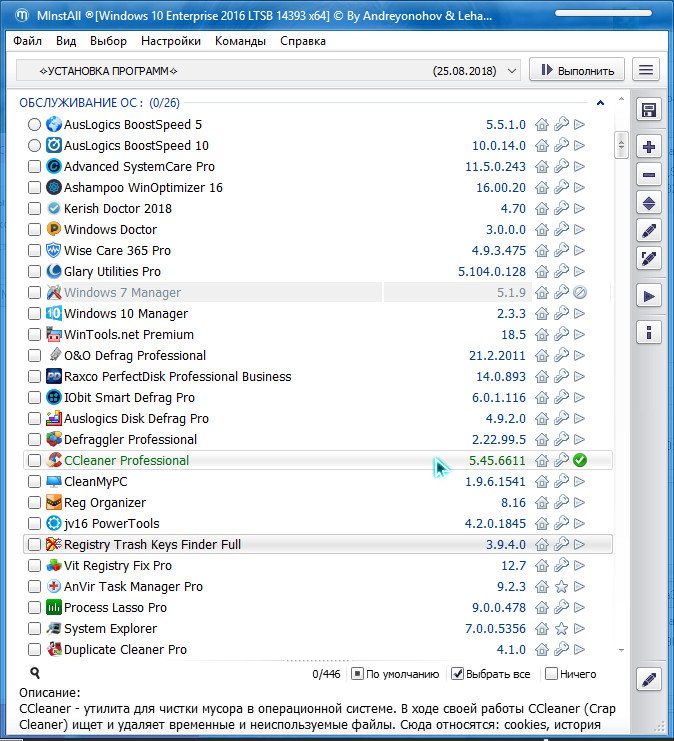Check the Ashampoo WinOptimizer 16 checkbox
This screenshot has width=674, height=741.
click(x=34, y=188)
